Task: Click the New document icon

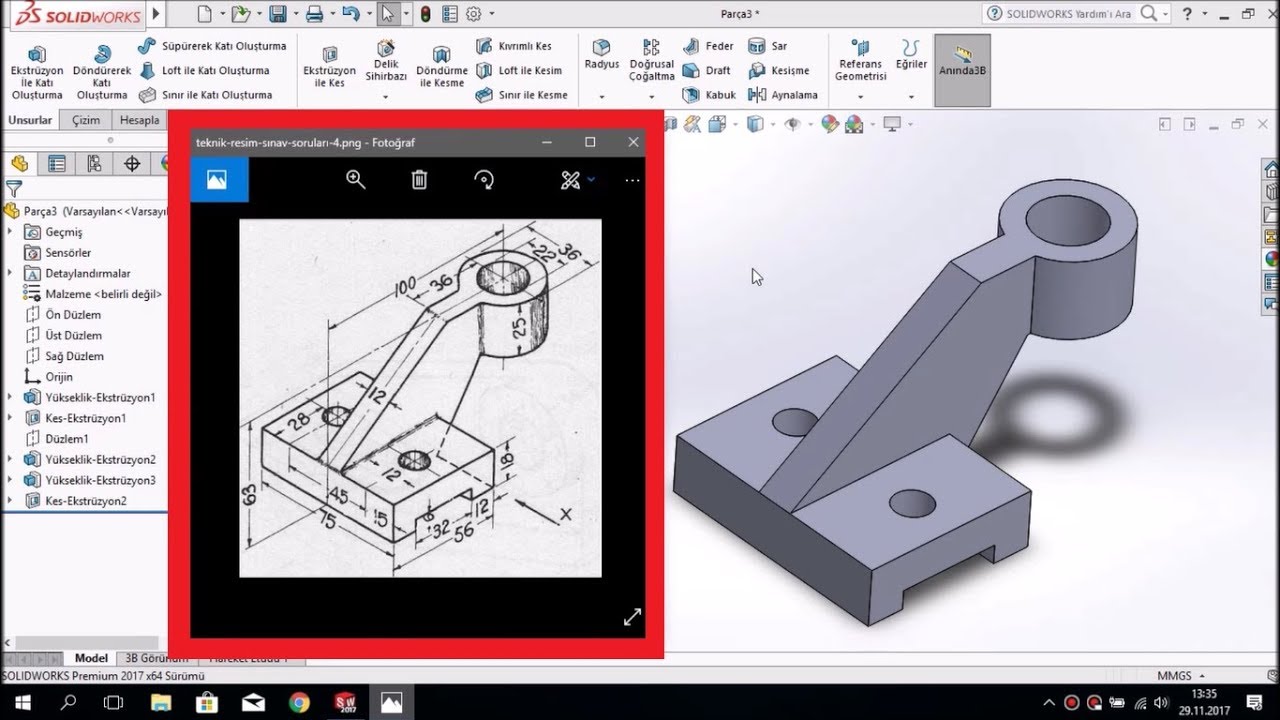Action: 204,14
